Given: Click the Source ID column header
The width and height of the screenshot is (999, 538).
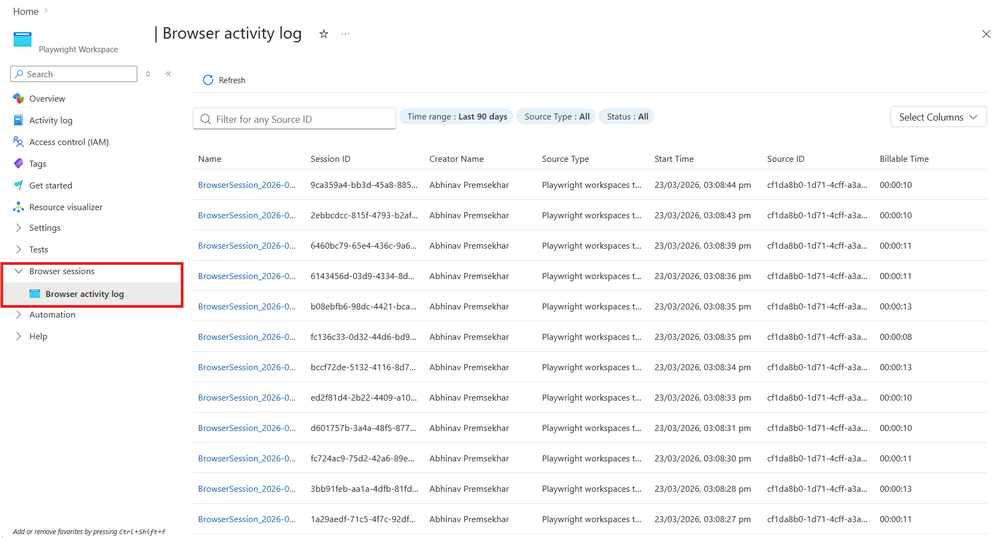Looking at the screenshot, I should (786, 159).
